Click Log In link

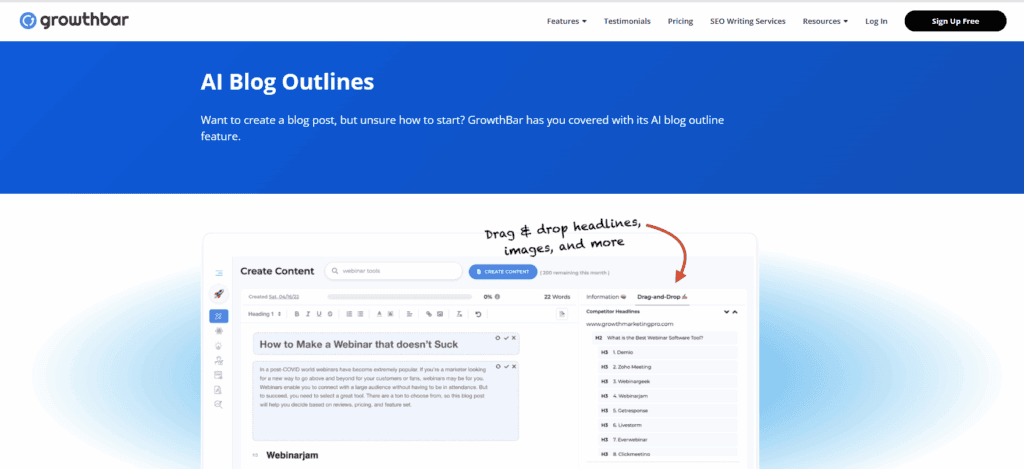coord(876,21)
